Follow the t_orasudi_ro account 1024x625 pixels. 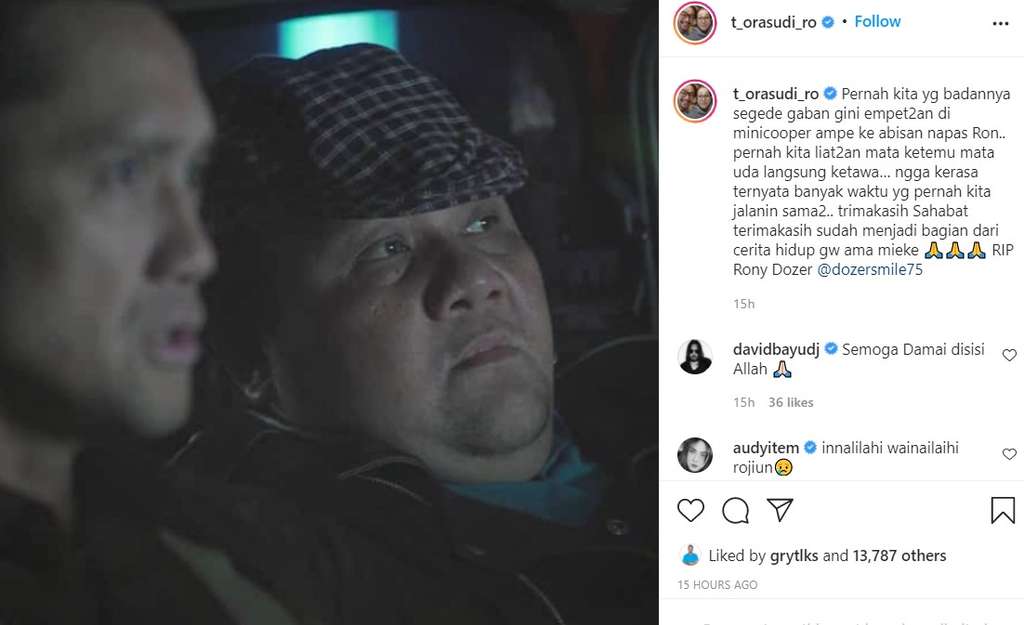877,22
